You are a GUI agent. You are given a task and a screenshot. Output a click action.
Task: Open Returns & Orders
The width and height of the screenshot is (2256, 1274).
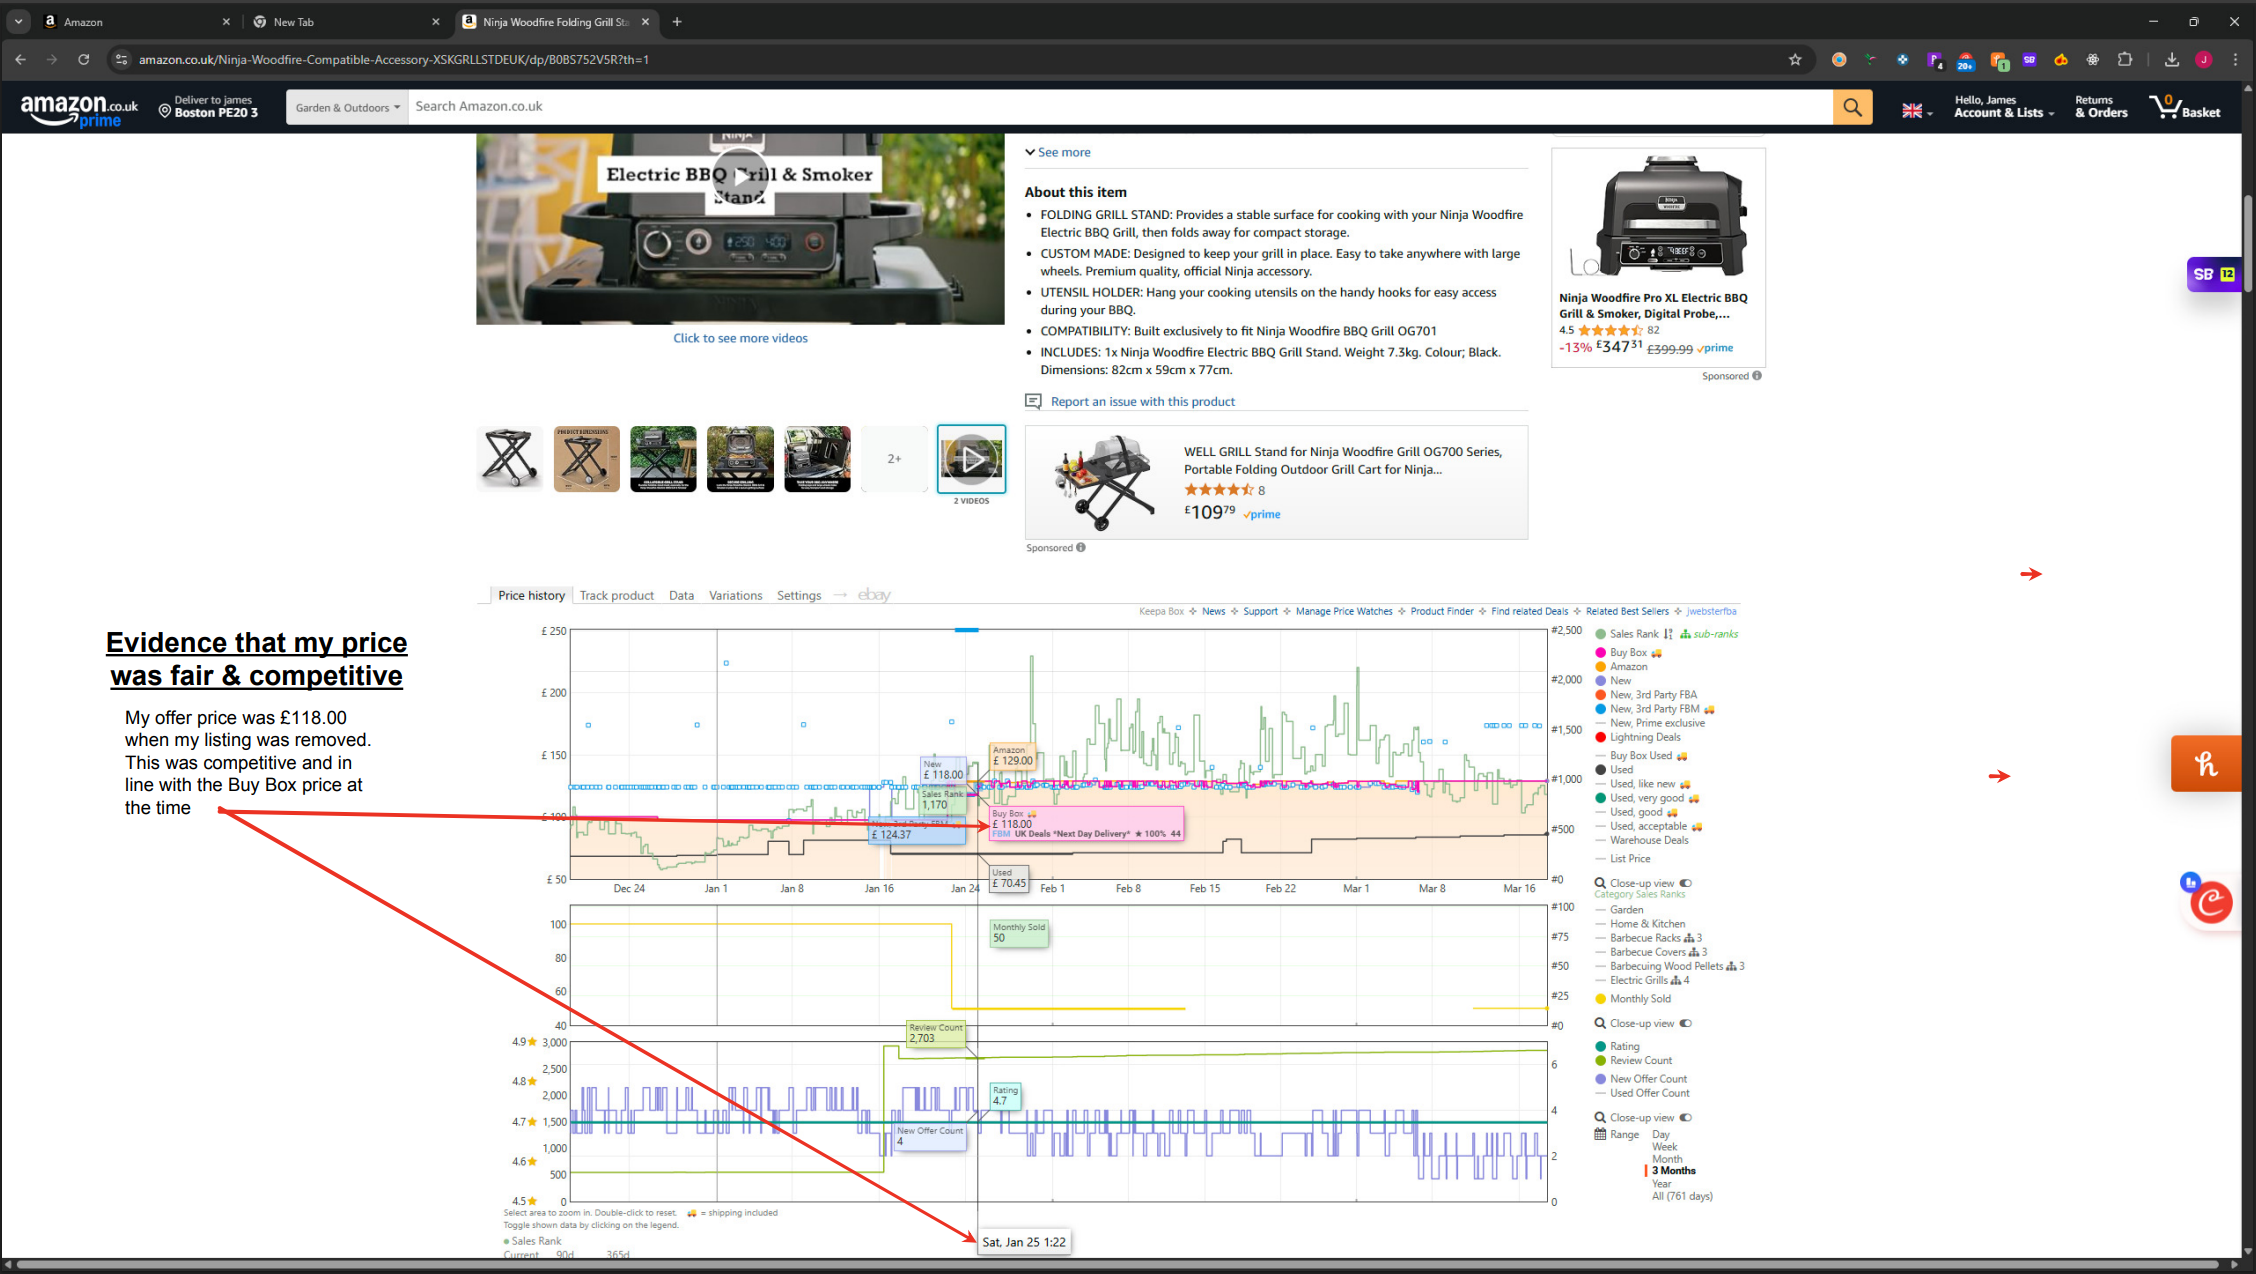(x=2100, y=107)
